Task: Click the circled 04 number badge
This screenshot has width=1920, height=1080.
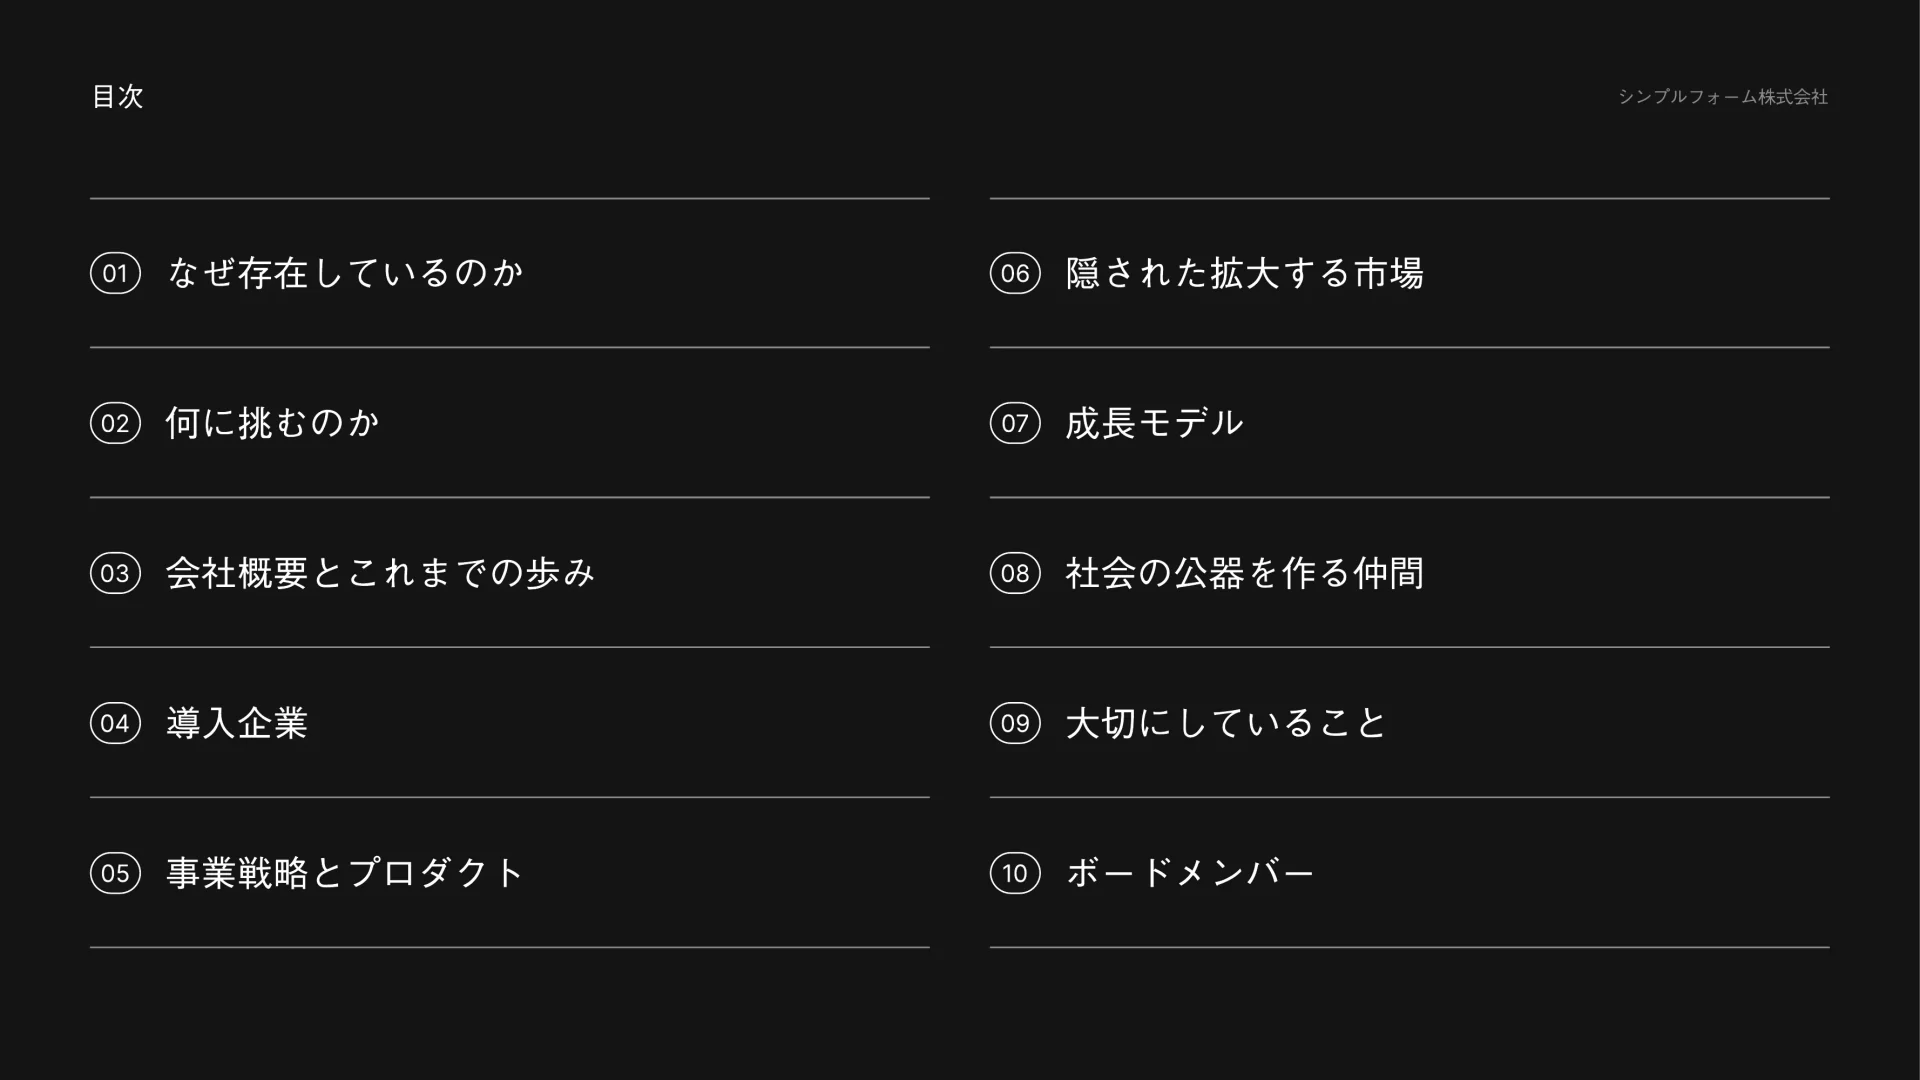Action: click(x=115, y=723)
